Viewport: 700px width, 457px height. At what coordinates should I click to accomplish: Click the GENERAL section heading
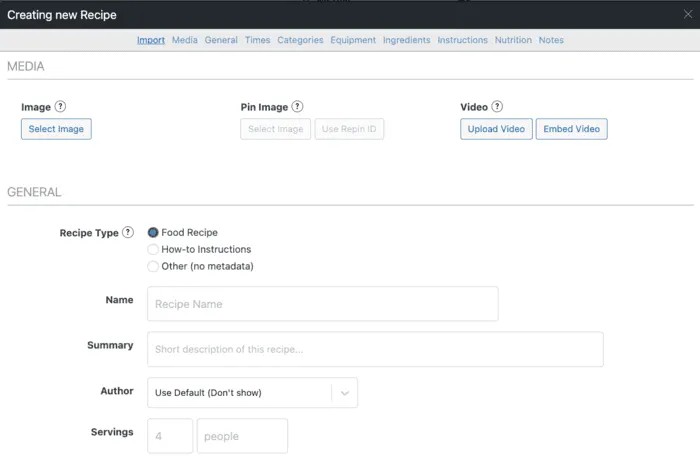tap(34, 192)
